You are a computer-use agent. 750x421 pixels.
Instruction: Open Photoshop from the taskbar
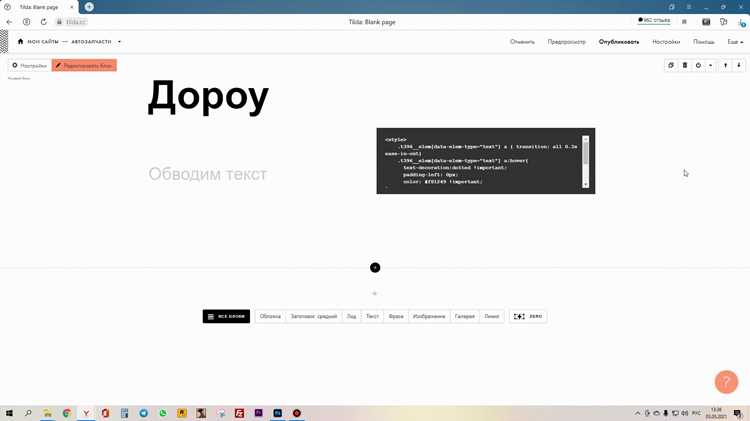[277, 413]
